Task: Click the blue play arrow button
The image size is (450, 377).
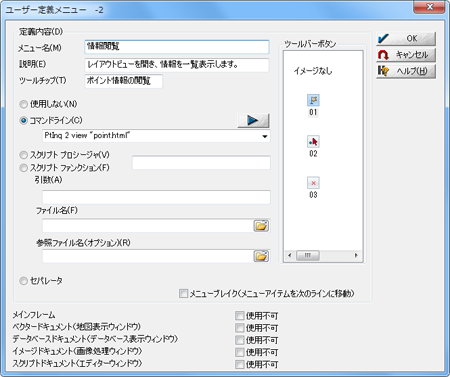Action: pyautogui.click(x=253, y=120)
